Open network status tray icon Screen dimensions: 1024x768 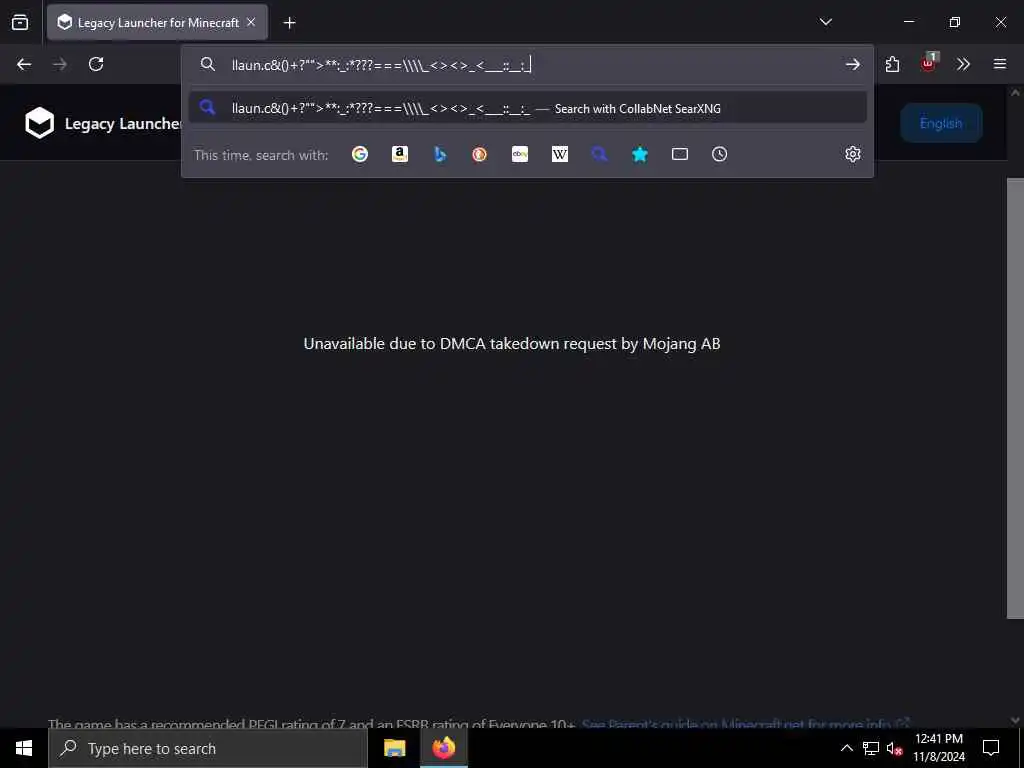[871, 748]
